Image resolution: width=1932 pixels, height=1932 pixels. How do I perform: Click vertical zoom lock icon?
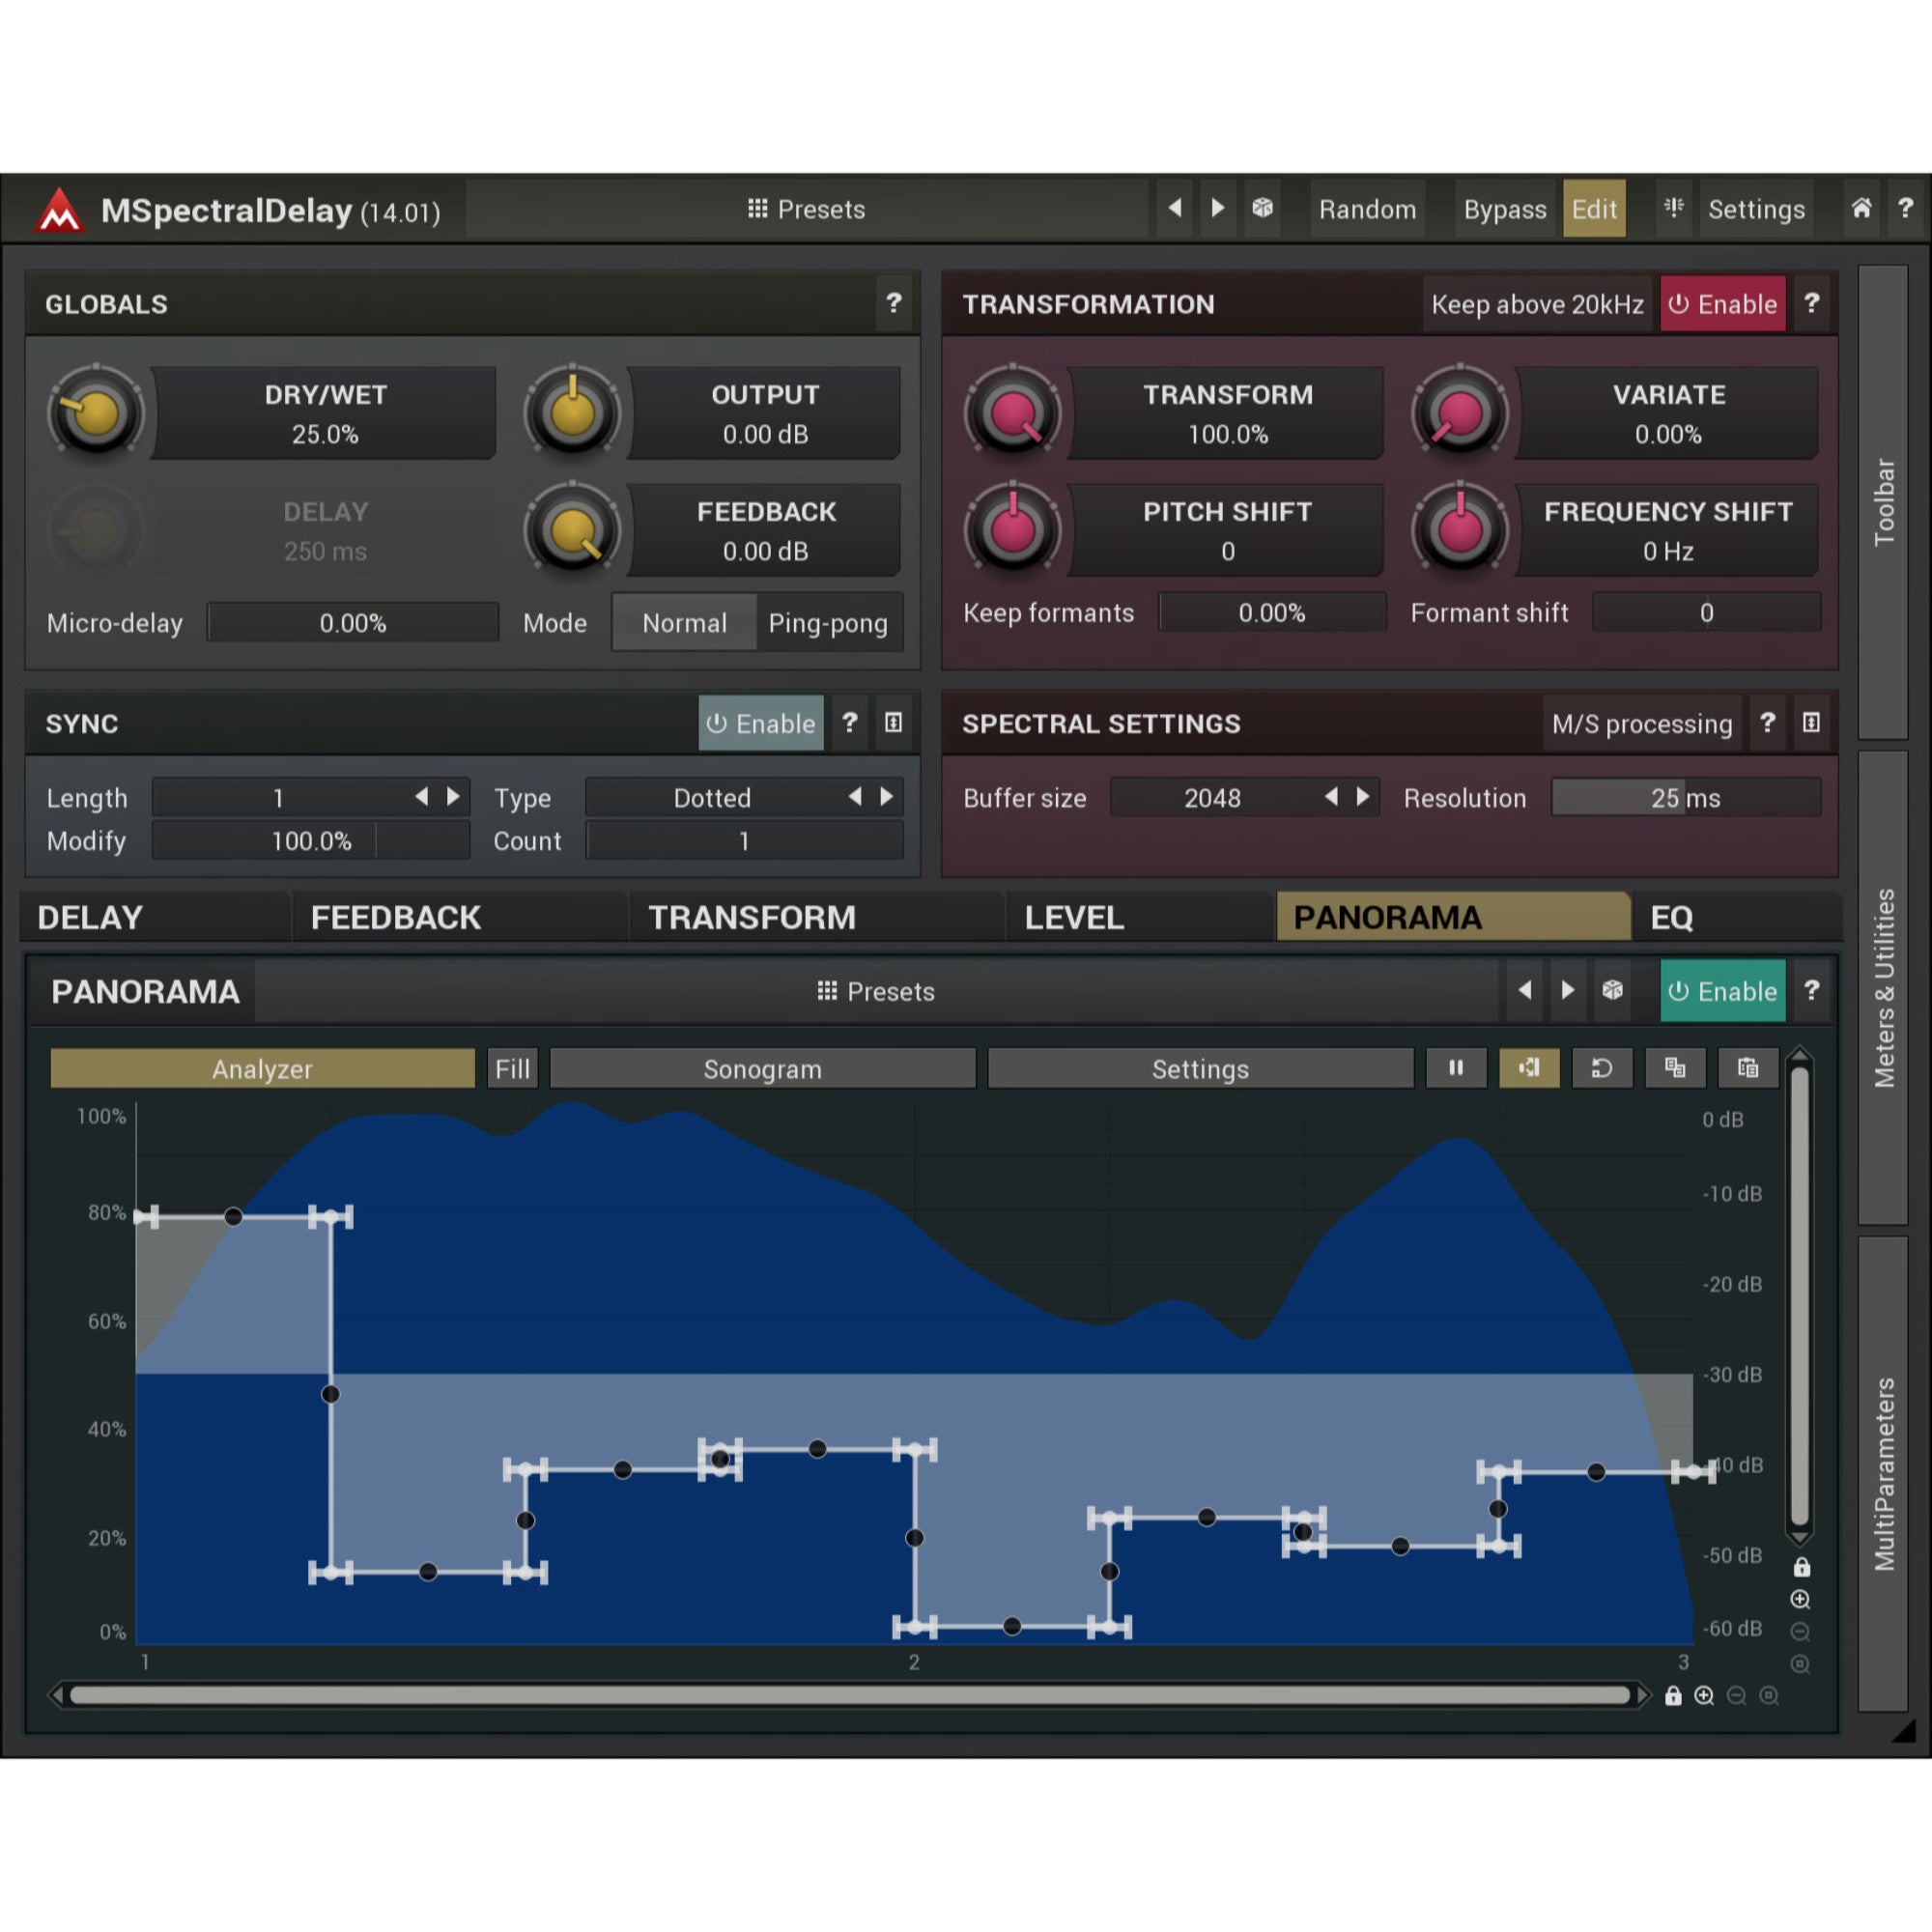click(1802, 1567)
